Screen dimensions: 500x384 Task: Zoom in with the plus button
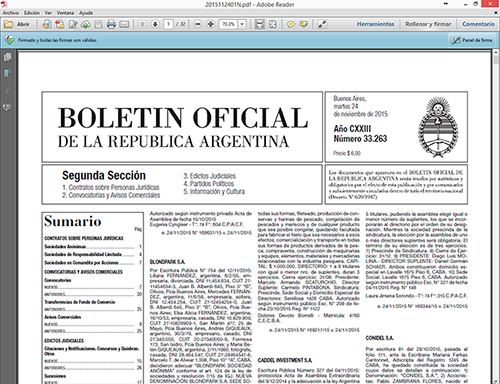coord(210,24)
